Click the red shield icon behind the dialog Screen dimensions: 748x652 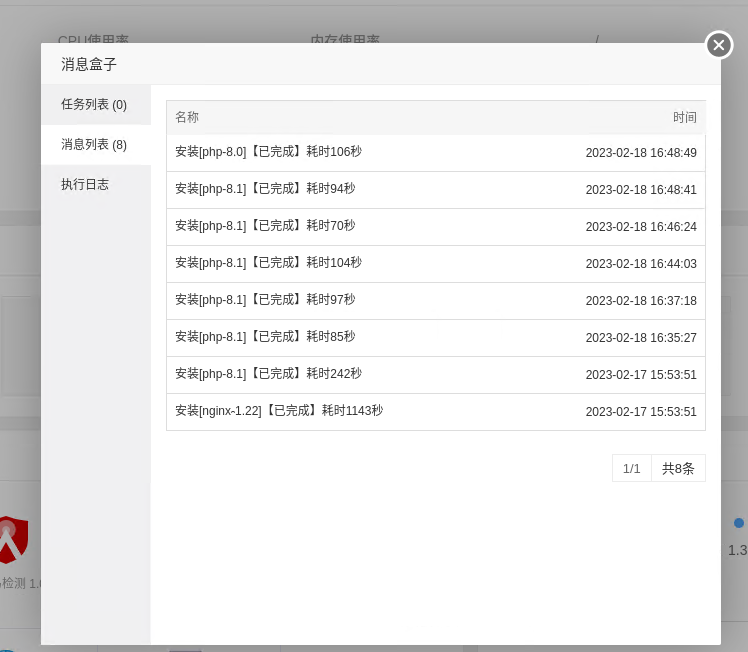(x=14, y=539)
